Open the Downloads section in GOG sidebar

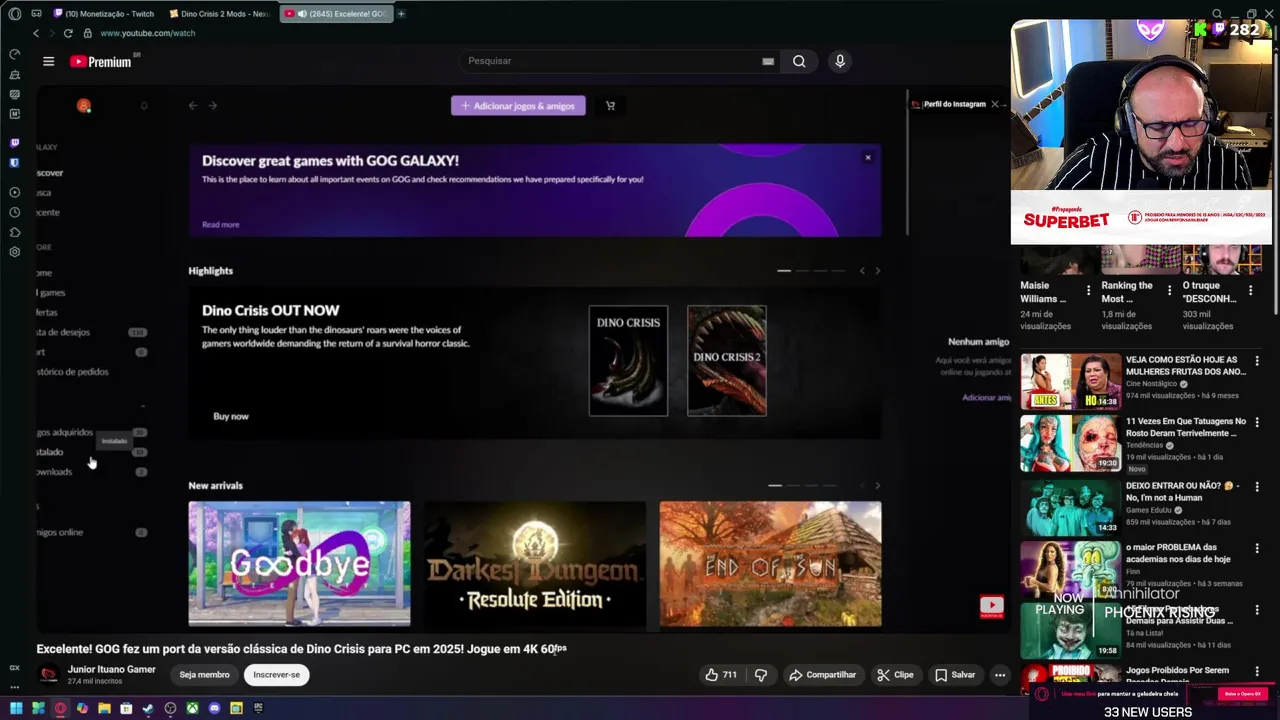[x=54, y=472]
